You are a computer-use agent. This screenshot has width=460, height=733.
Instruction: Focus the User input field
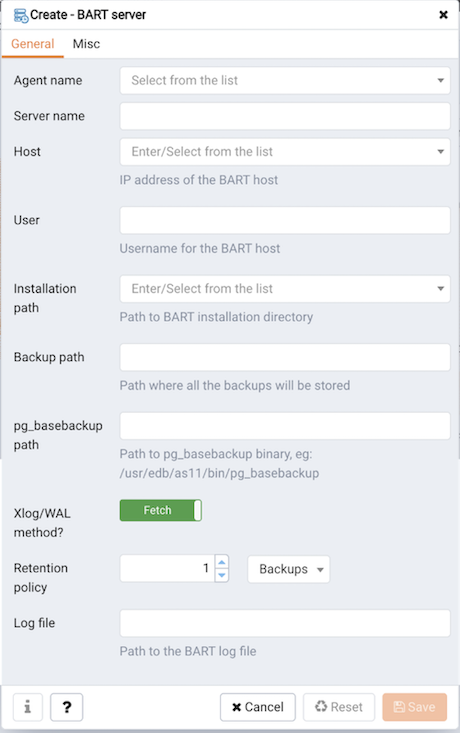(285, 220)
